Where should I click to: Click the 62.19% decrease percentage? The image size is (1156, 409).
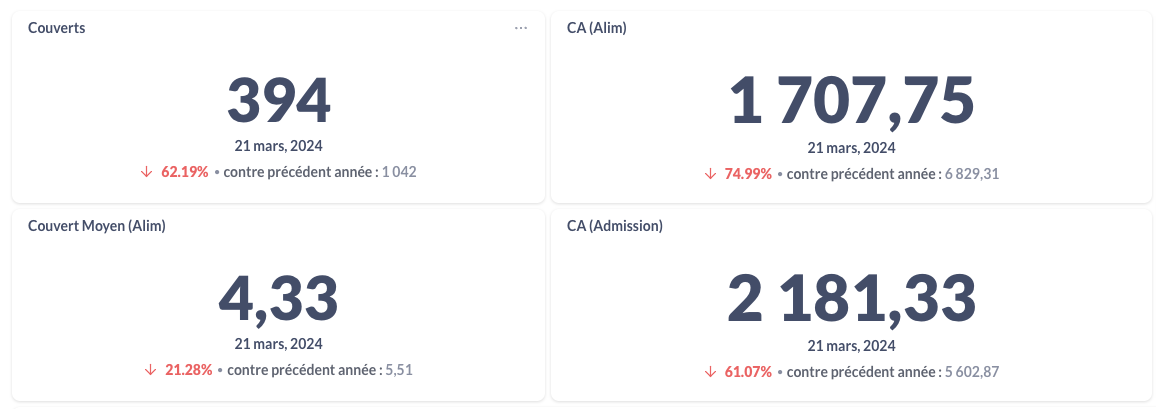pos(185,172)
